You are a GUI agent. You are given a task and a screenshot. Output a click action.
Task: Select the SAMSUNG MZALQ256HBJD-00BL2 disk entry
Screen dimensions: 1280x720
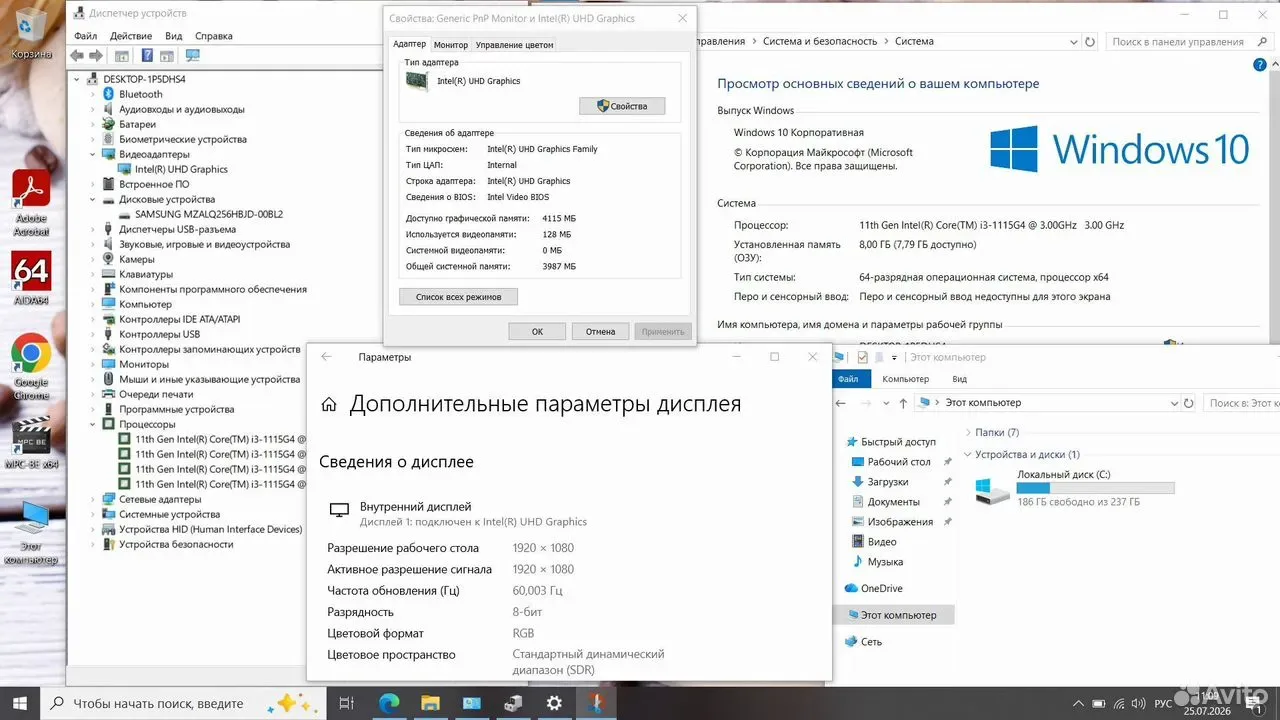tap(208, 214)
